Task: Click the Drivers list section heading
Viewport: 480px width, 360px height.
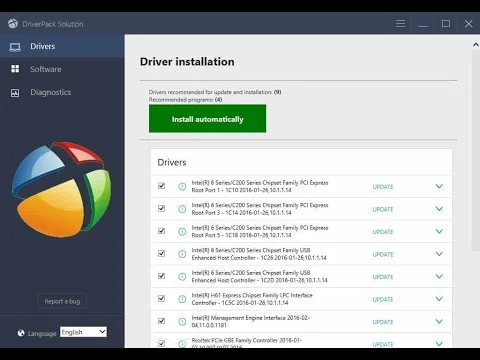Action: click(x=172, y=162)
